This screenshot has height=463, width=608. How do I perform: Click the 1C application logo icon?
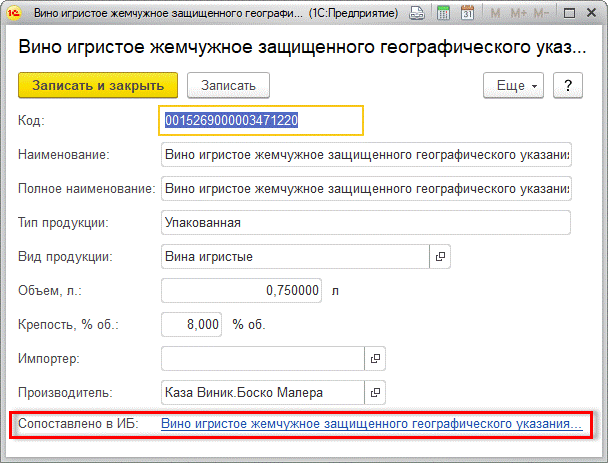coord(14,13)
